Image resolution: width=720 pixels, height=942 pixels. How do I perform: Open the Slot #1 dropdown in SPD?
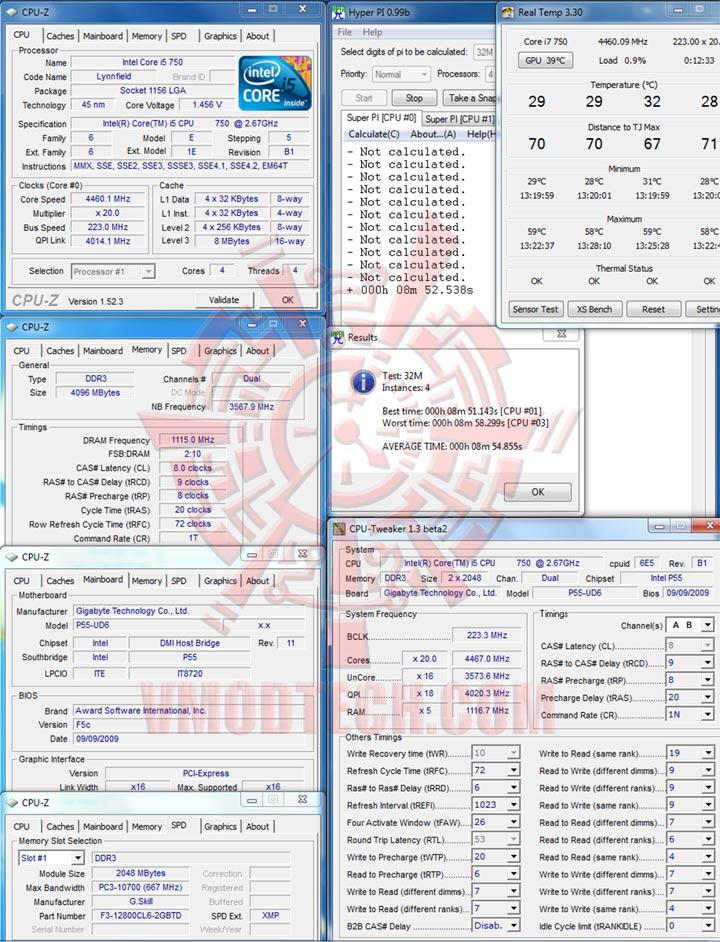(x=51, y=858)
